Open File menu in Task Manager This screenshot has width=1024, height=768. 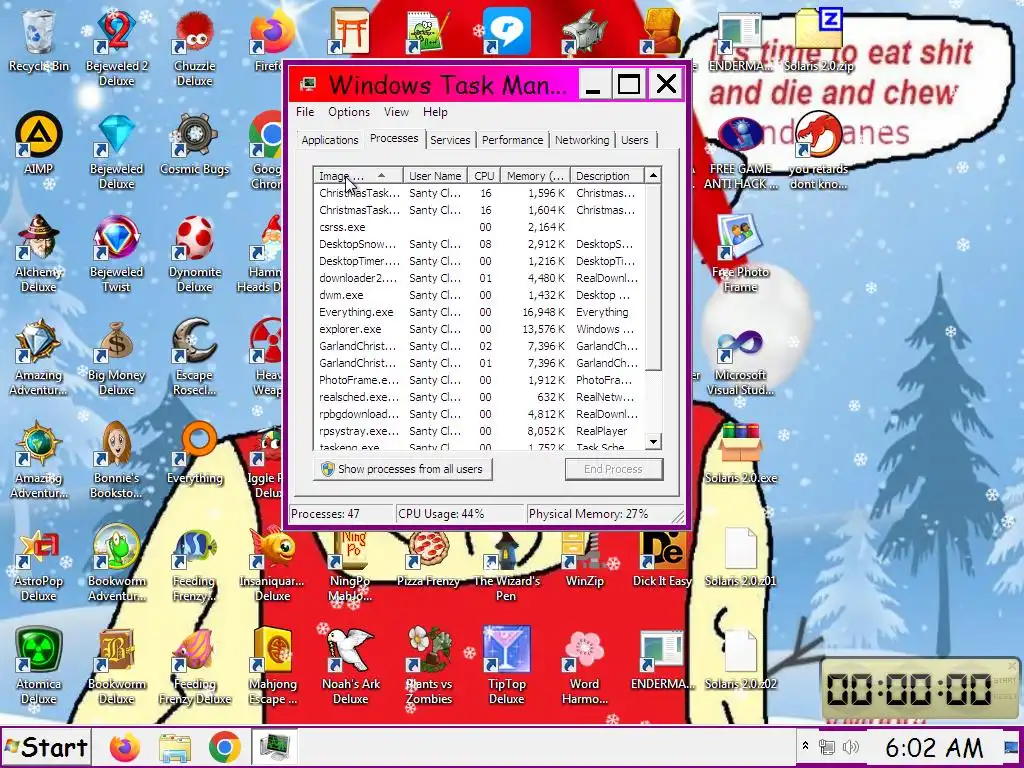tap(305, 112)
